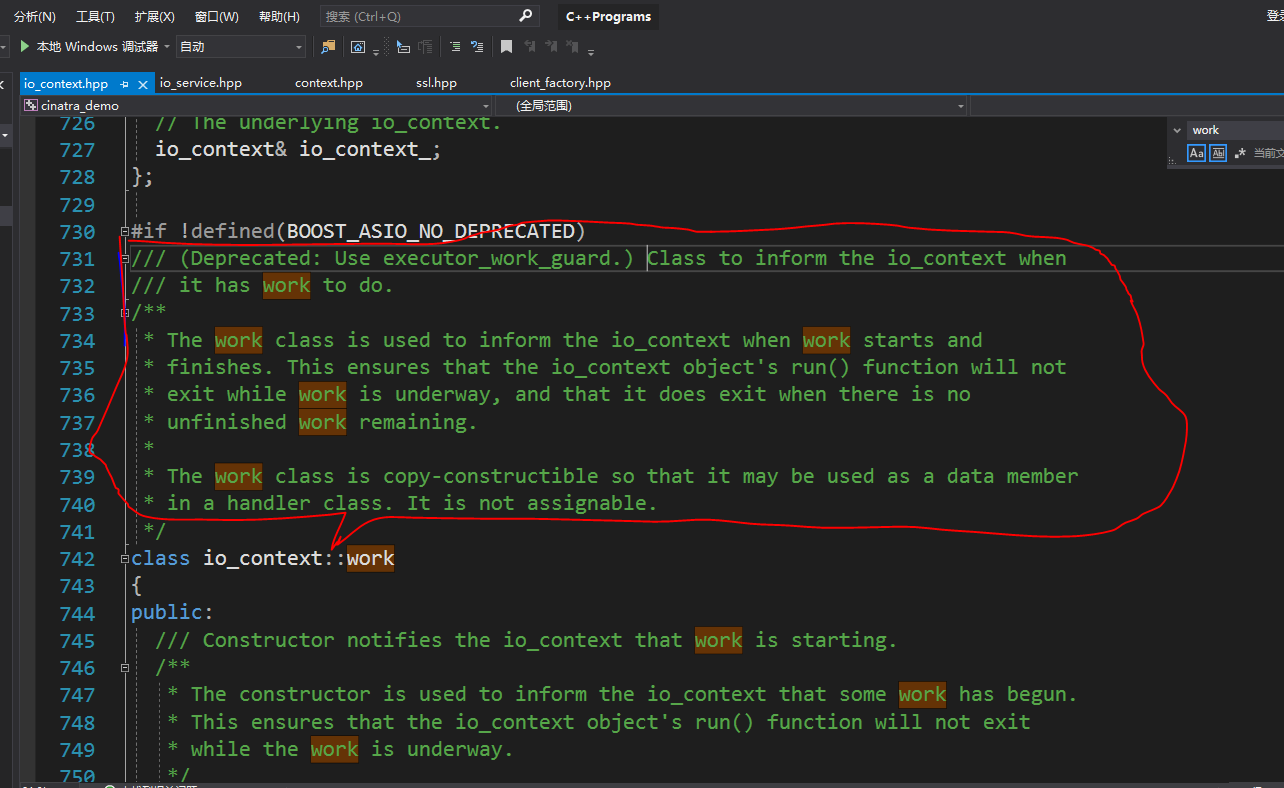Image resolution: width=1284 pixels, height=788 pixels.
Task: Toggle a bookmark on the current line
Action: tap(507, 46)
